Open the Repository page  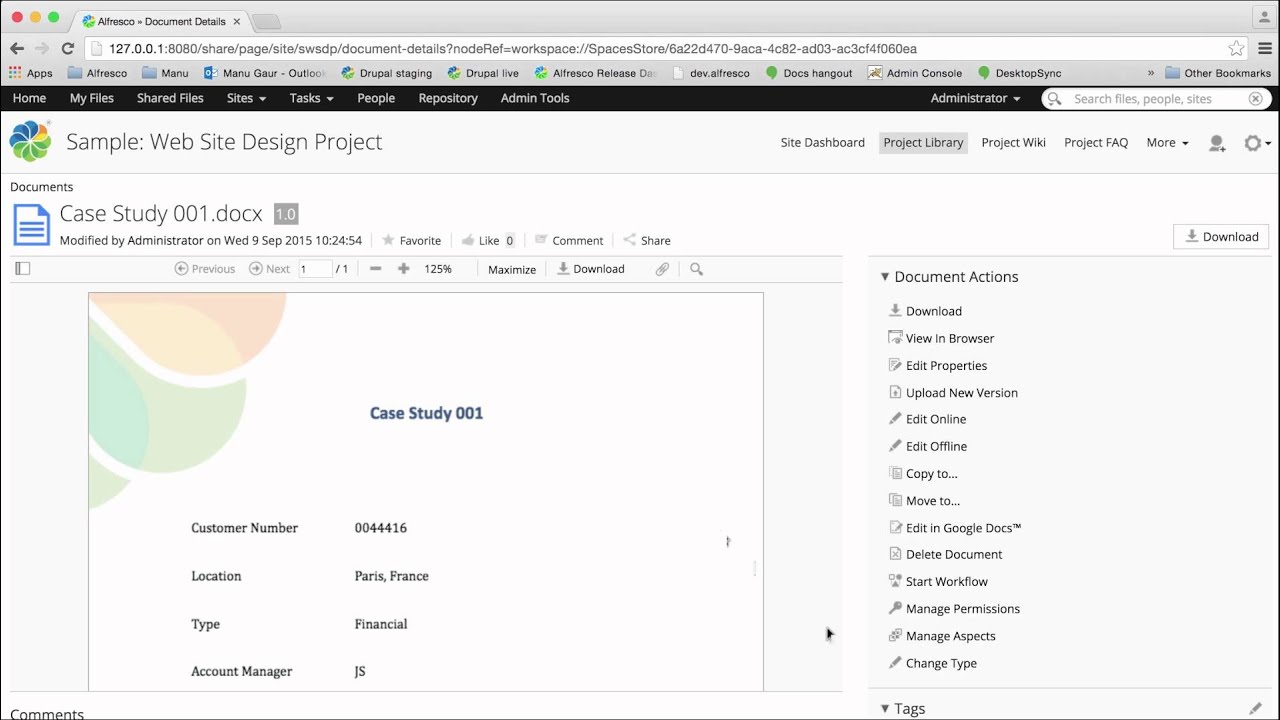click(x=448, y=98)
